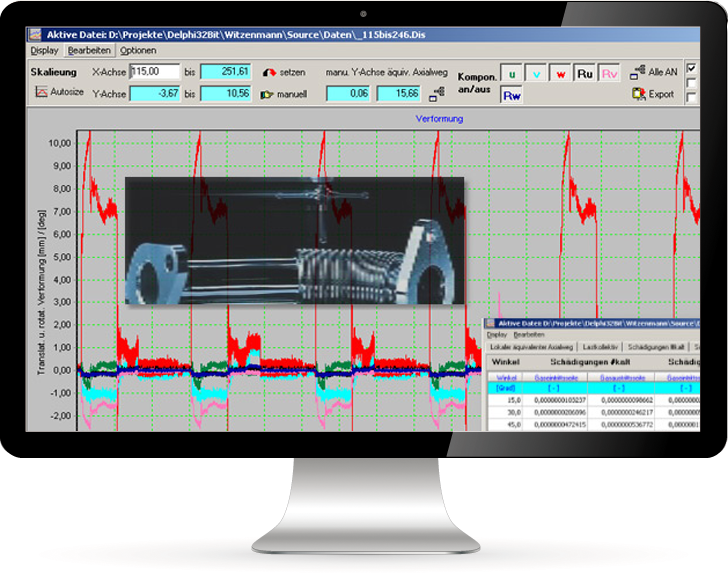The height and width of the screenshot is (577, 728).
Task: Toggle the green 'u' component button
Action: (511, 74)
